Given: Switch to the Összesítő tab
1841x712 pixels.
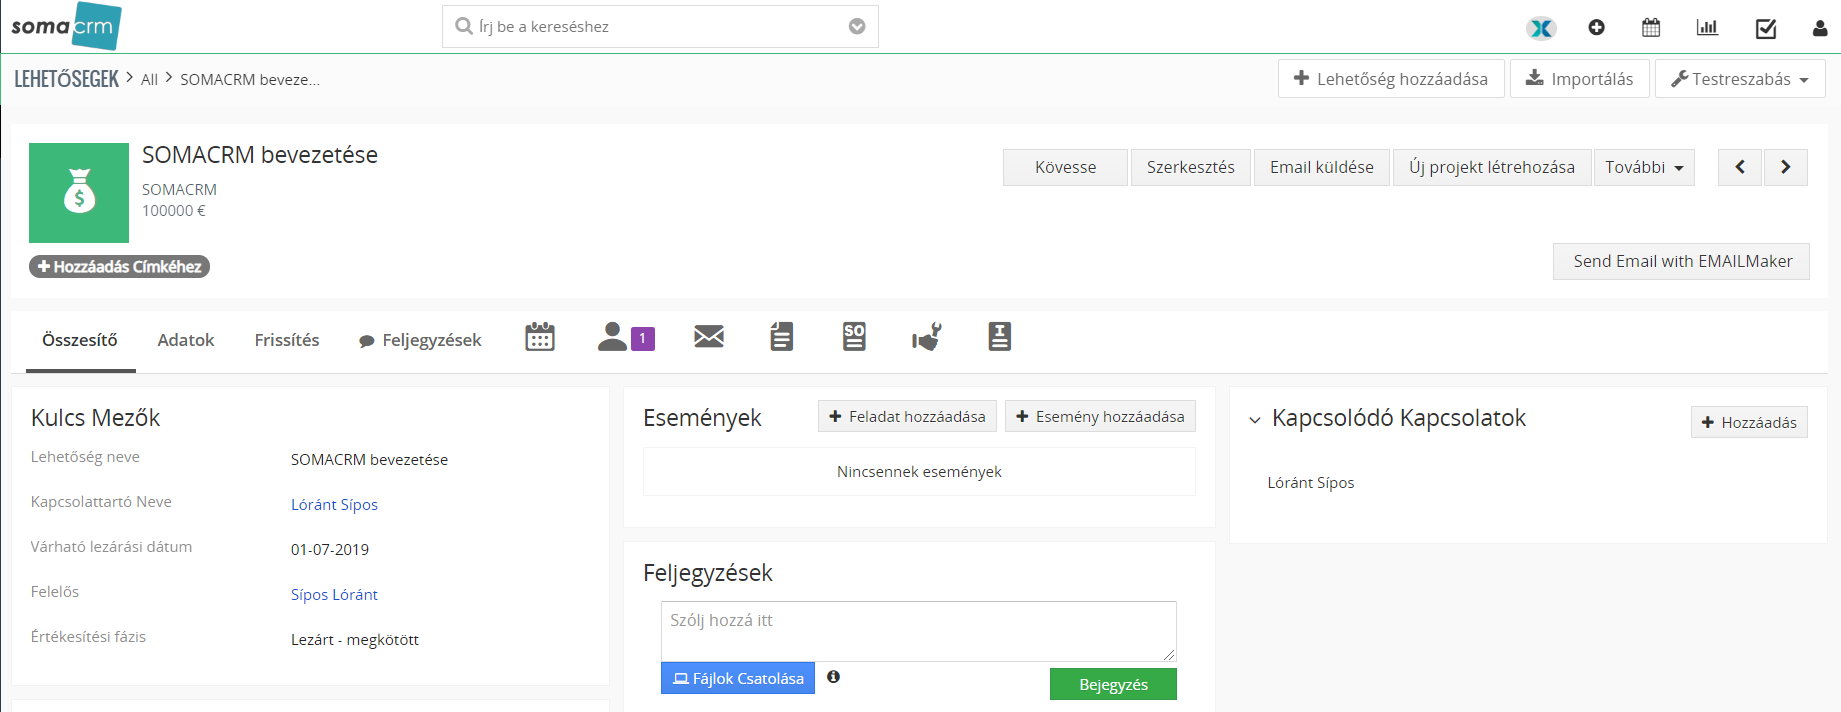Looking at the screenshot, I should coord(80,340).
